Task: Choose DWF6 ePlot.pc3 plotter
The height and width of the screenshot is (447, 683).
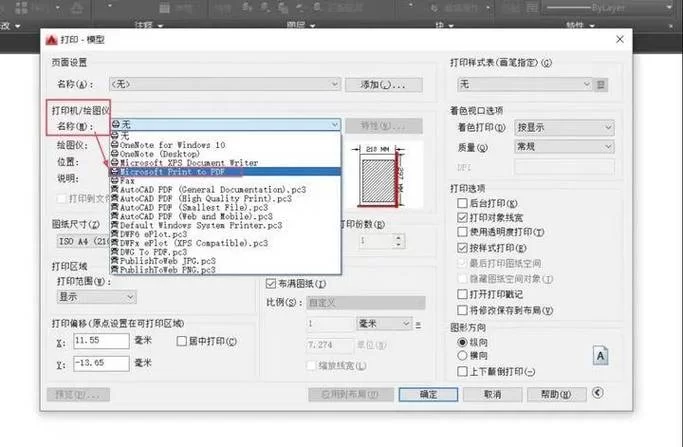Action: 225,234
